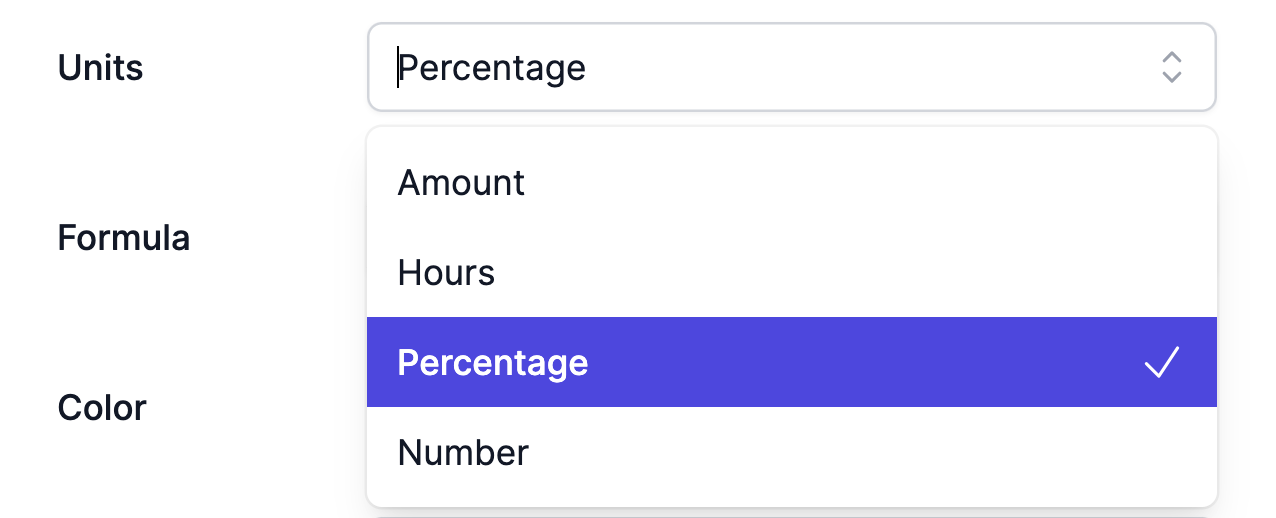Choose the highlighted Percentage option
Viewport: 1276px width, 518px height.
pos(792,362)
